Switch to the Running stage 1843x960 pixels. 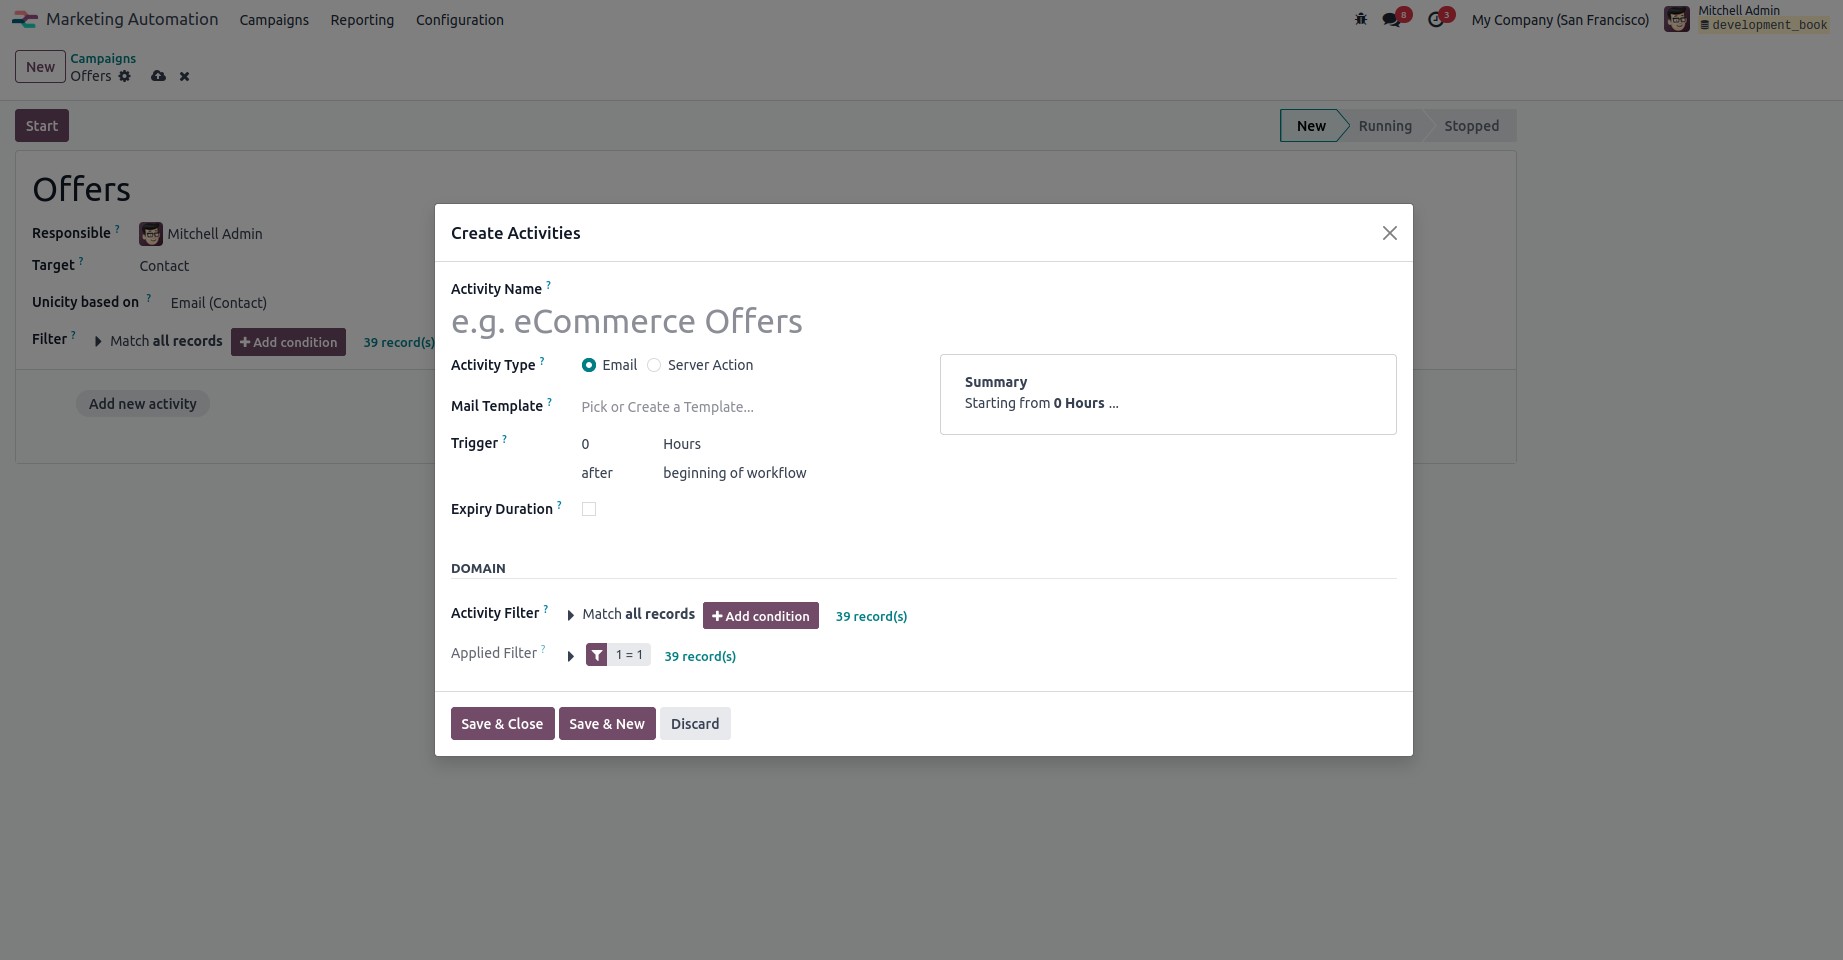pos(1385,125)
